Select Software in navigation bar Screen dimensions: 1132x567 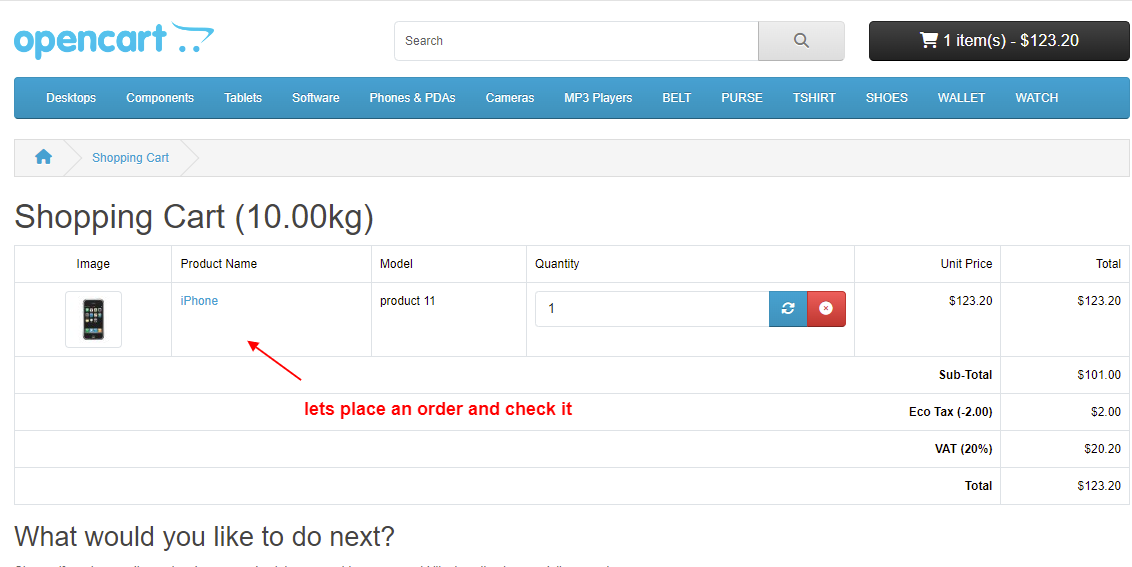tap(315, 98)
